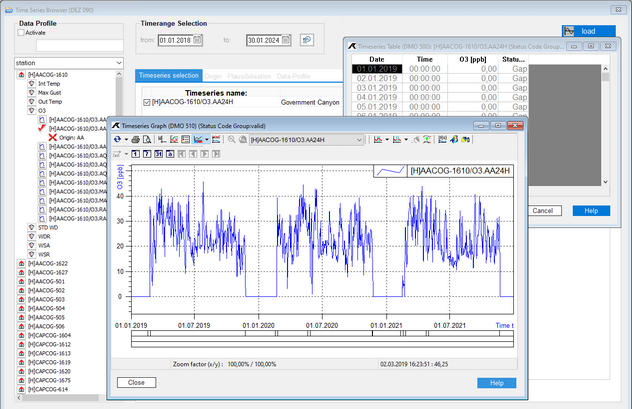Select the 02.01.2019 date cell in the table
Image resolution: width=632 pixels, height=409 pixels.
tap(377, 78)
